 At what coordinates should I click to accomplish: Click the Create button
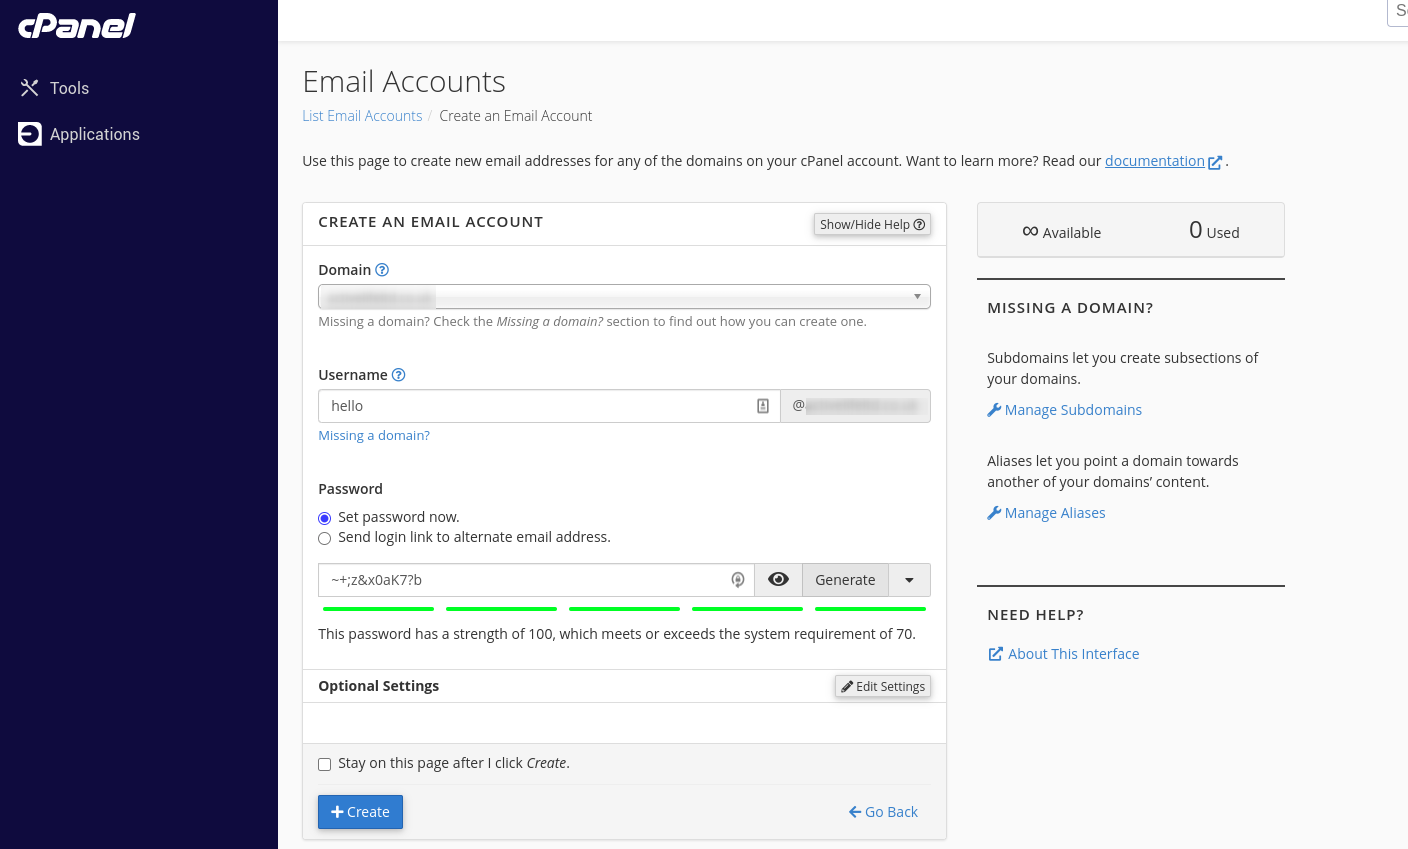point(360,812)
